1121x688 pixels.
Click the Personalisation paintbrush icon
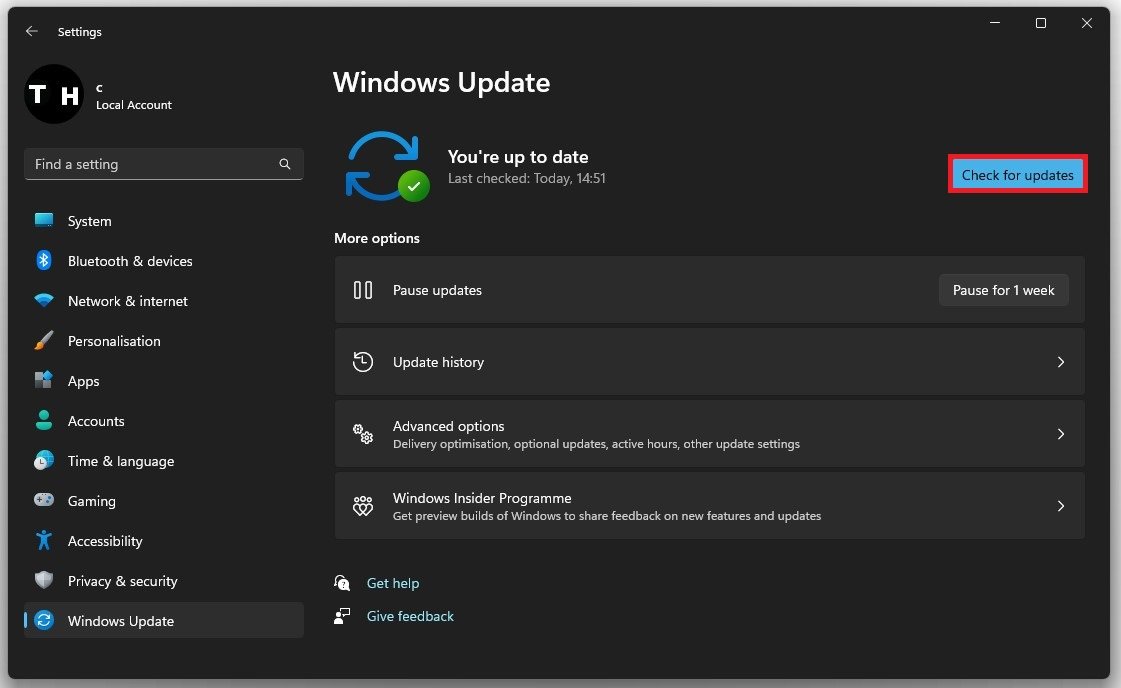pyautogui.click(x=44, y=341)
